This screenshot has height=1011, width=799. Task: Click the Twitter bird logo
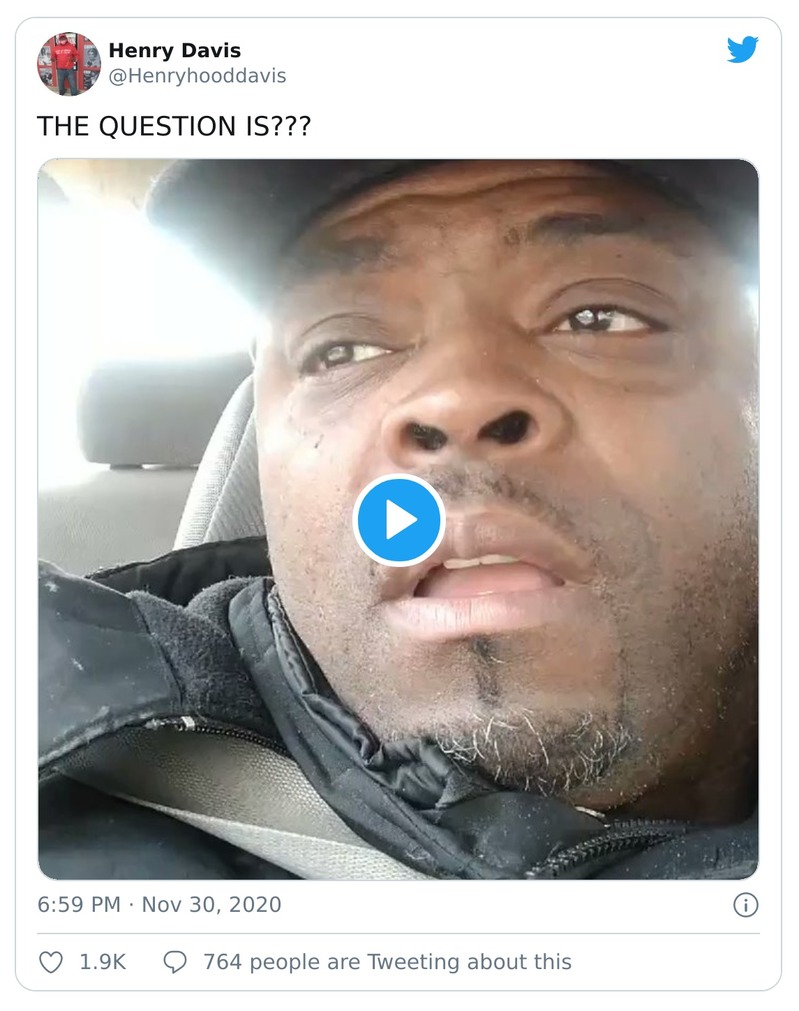[x=742, y=50]
